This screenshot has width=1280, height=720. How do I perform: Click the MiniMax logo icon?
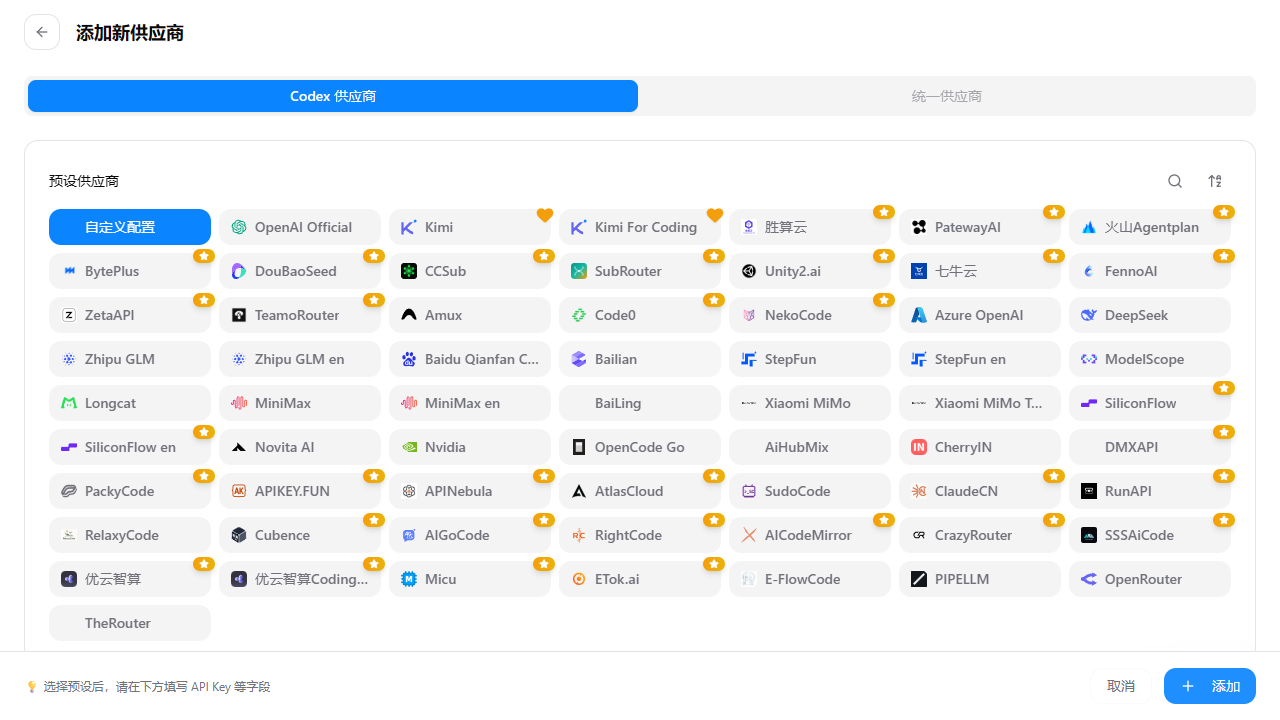239,403
